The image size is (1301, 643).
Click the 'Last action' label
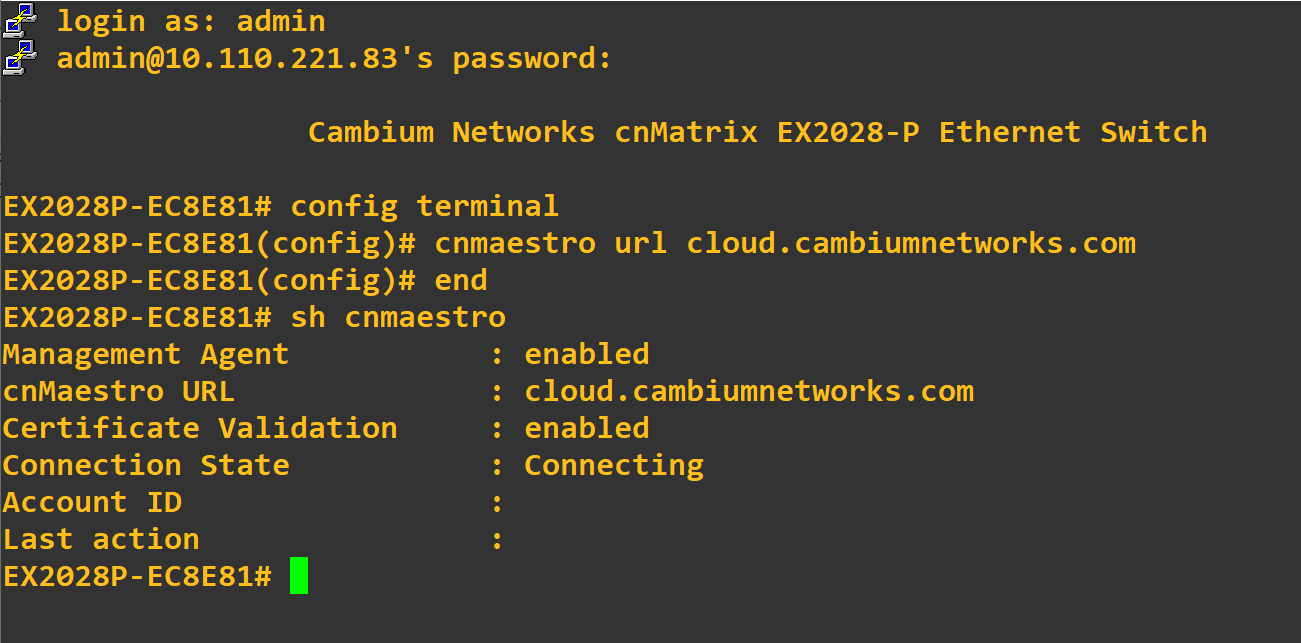(x=101, y=539)
